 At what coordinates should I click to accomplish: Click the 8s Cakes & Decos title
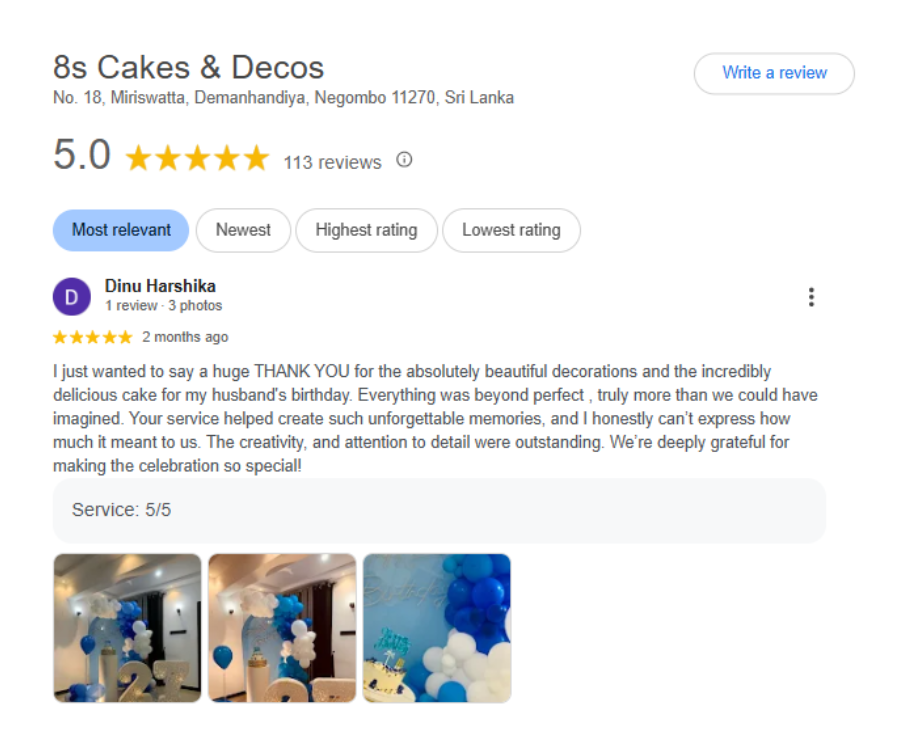coord(188,67)
